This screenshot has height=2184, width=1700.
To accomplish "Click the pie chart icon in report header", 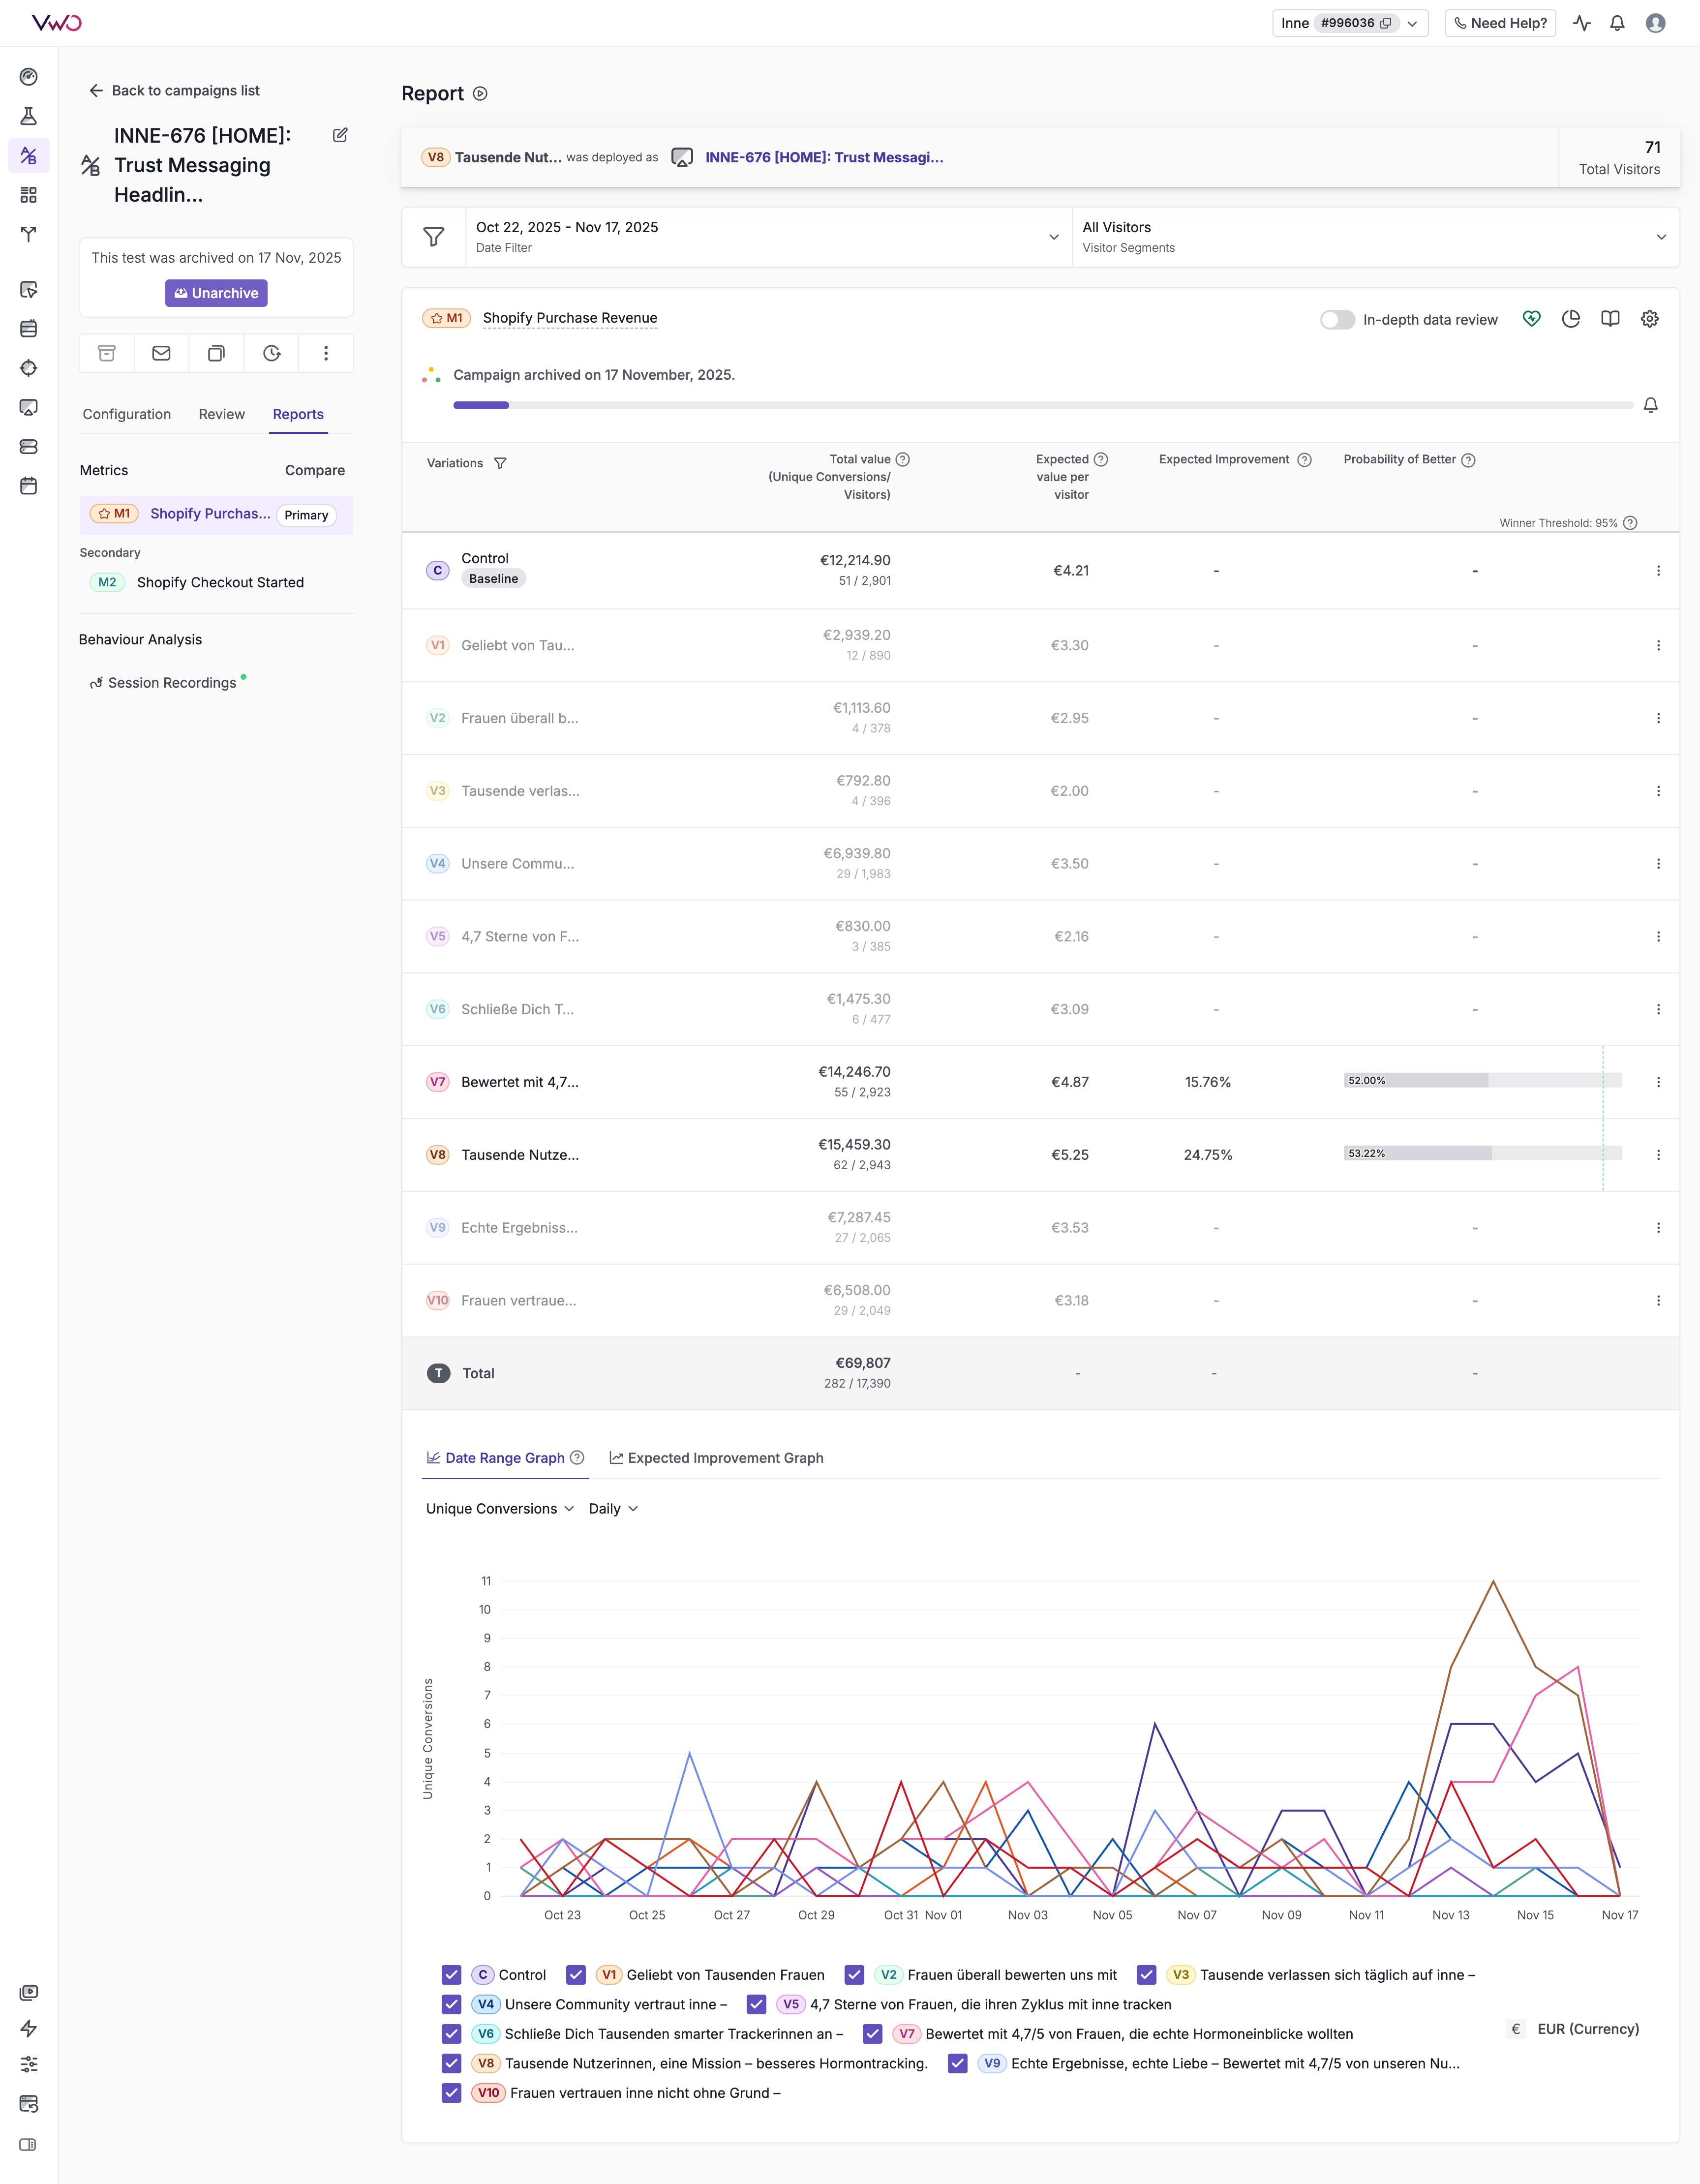I will 1570,319.
